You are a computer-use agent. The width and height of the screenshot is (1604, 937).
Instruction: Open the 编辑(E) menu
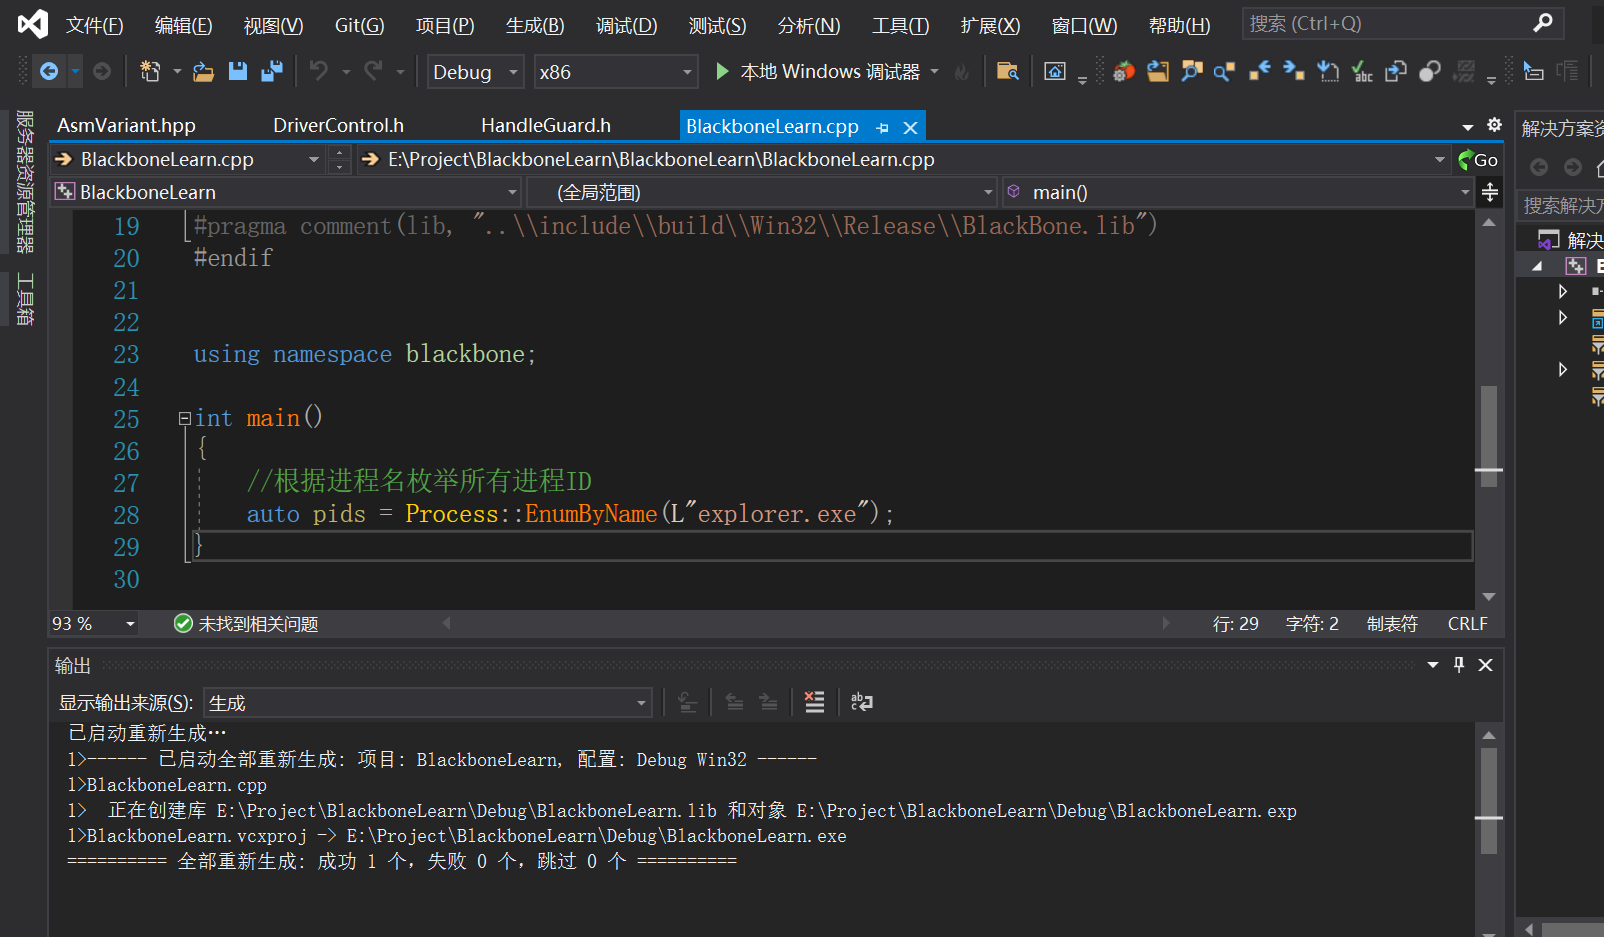click(184, 25)
